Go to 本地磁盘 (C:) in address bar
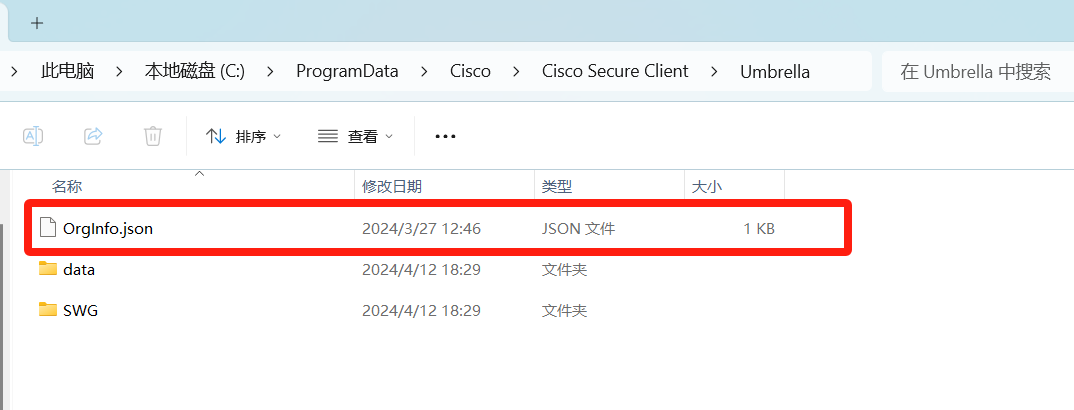The width and height of the screenshot is (1074, 410). click(195, 71)
